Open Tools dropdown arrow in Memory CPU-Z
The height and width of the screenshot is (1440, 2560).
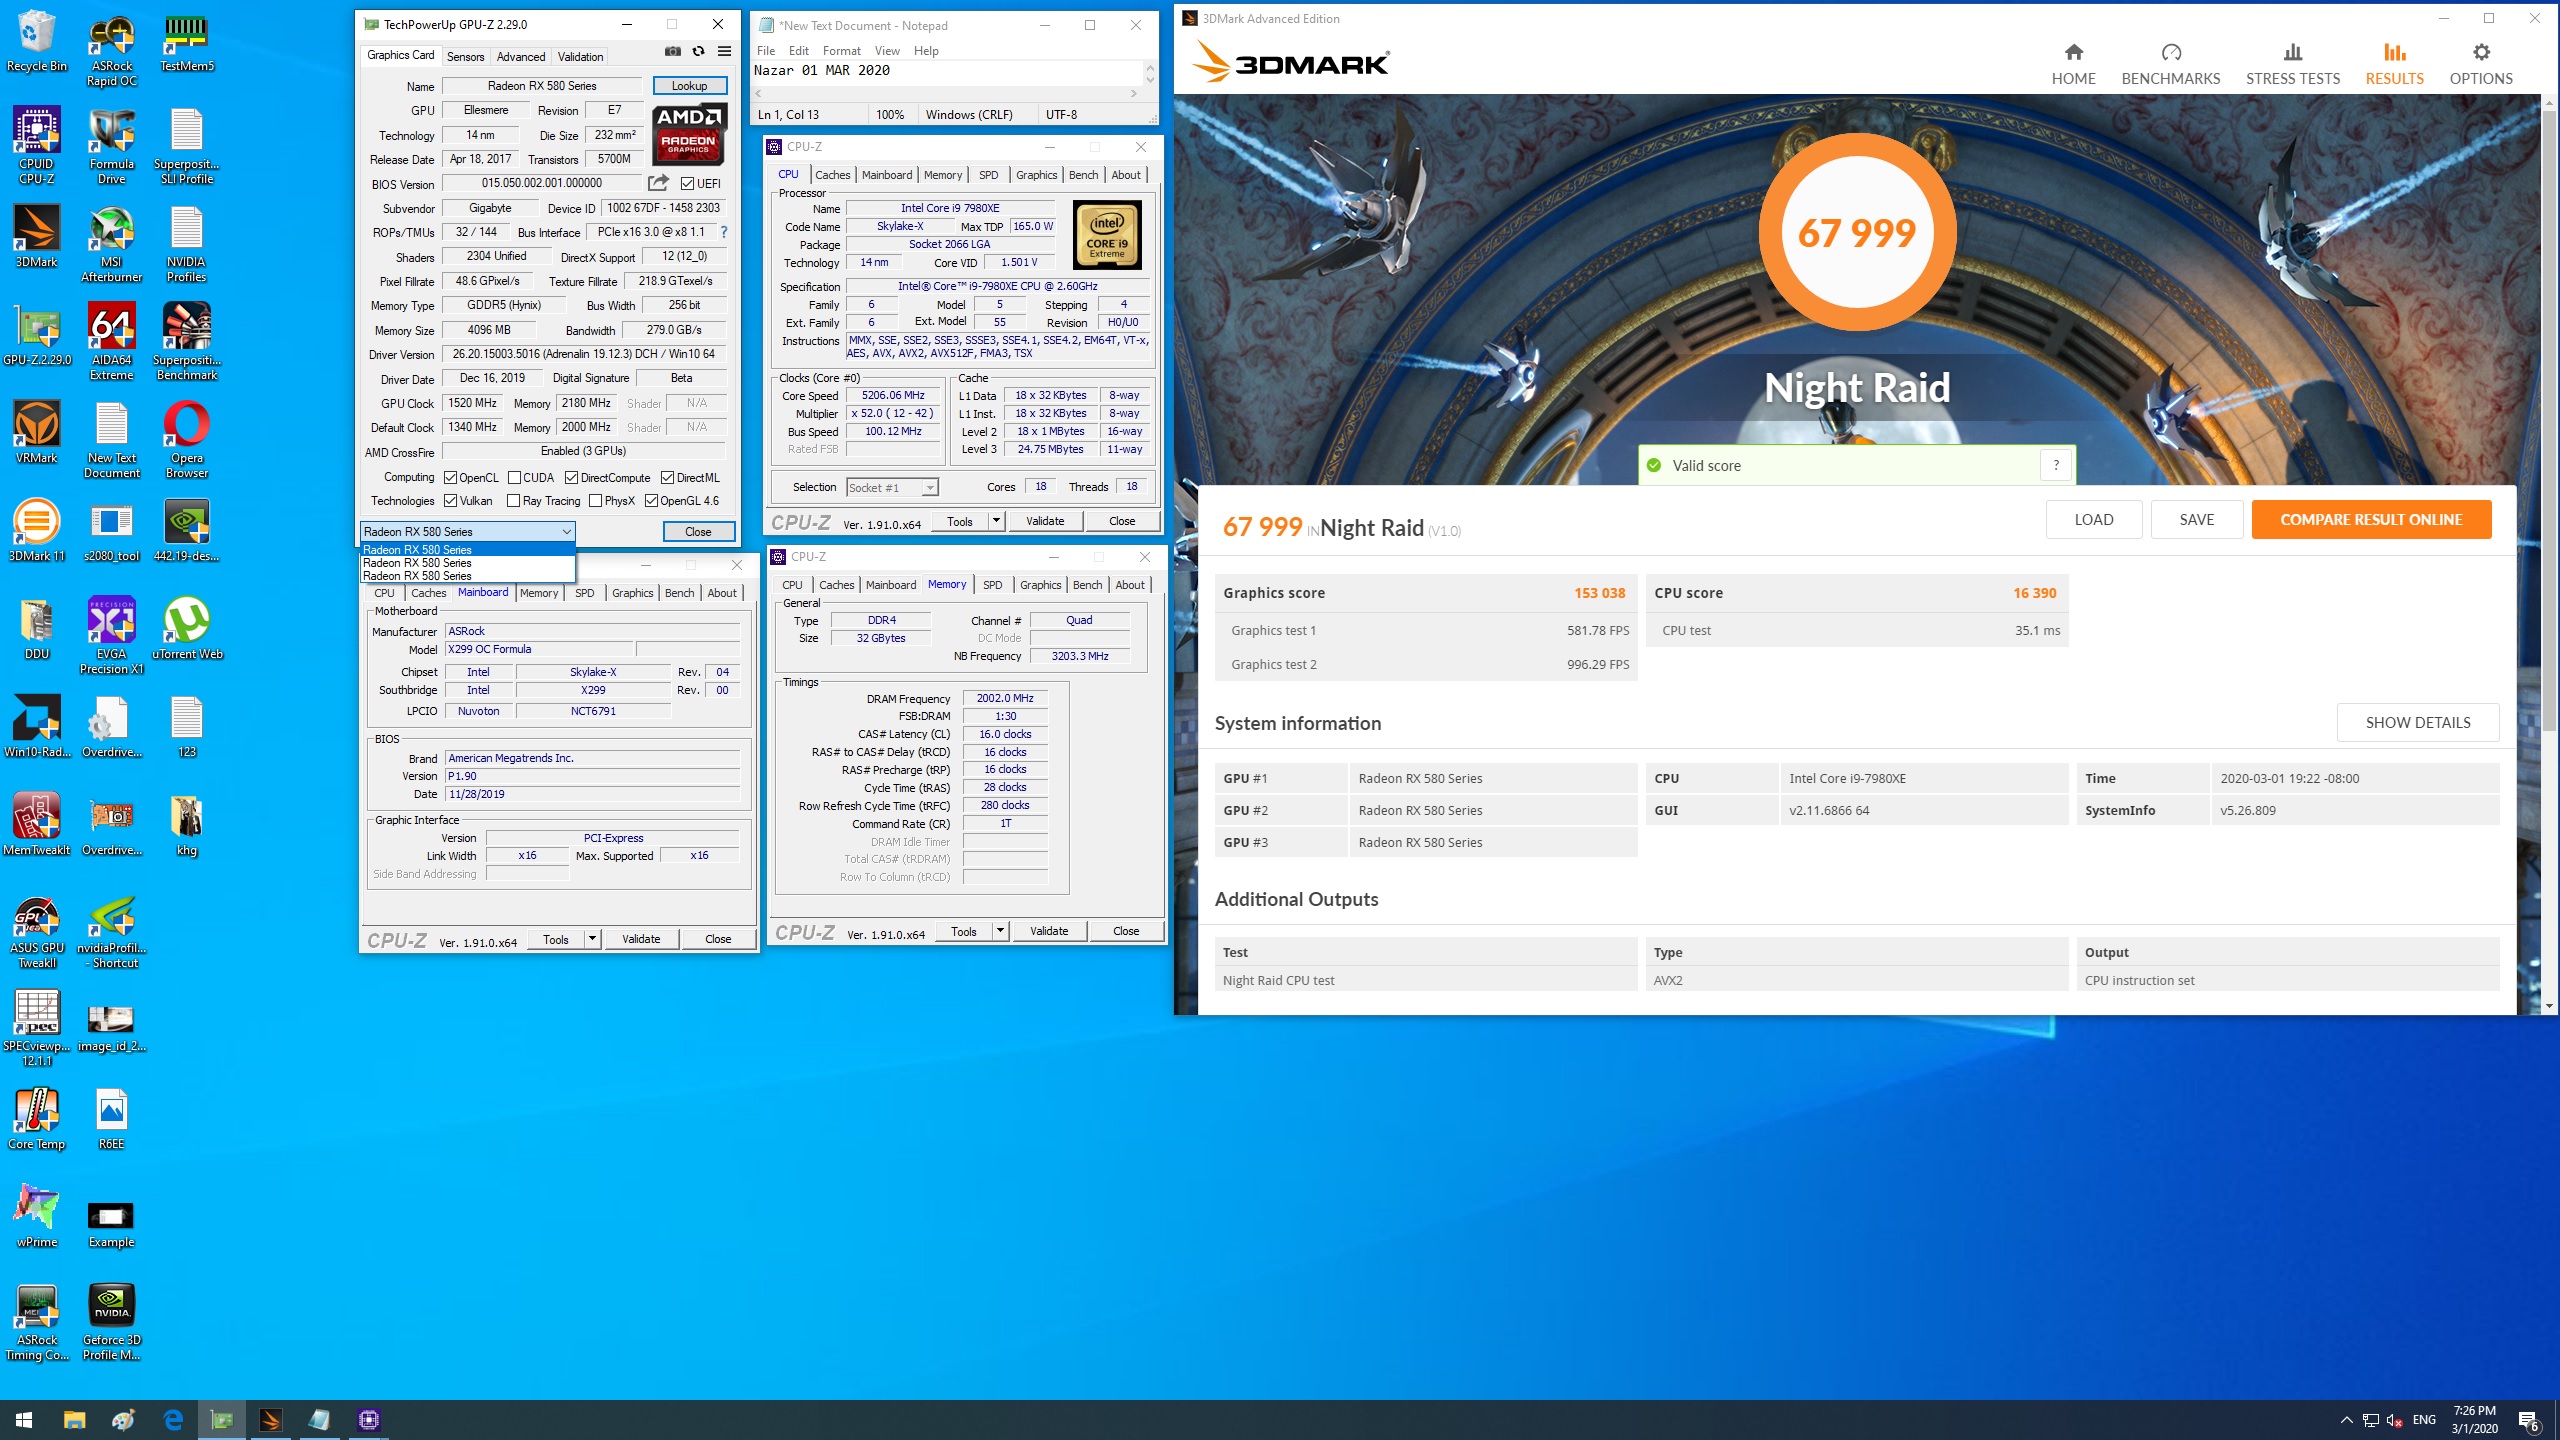[999, 931]
